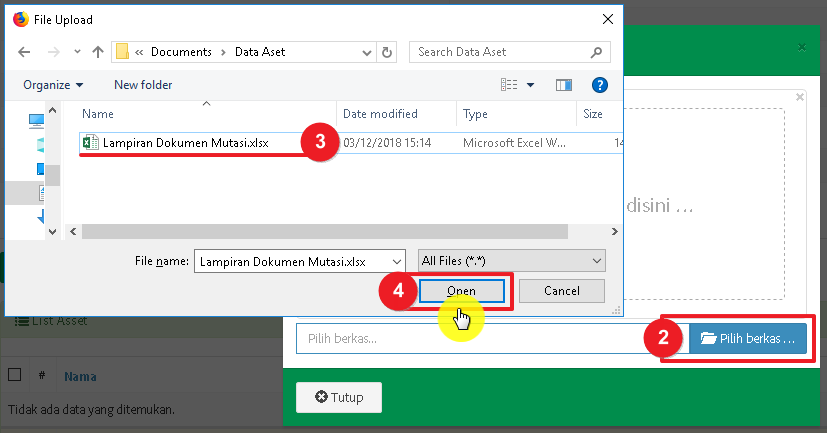Click the search magnifier icon
This screenshot has height=433, width=827.
[596, 52]
